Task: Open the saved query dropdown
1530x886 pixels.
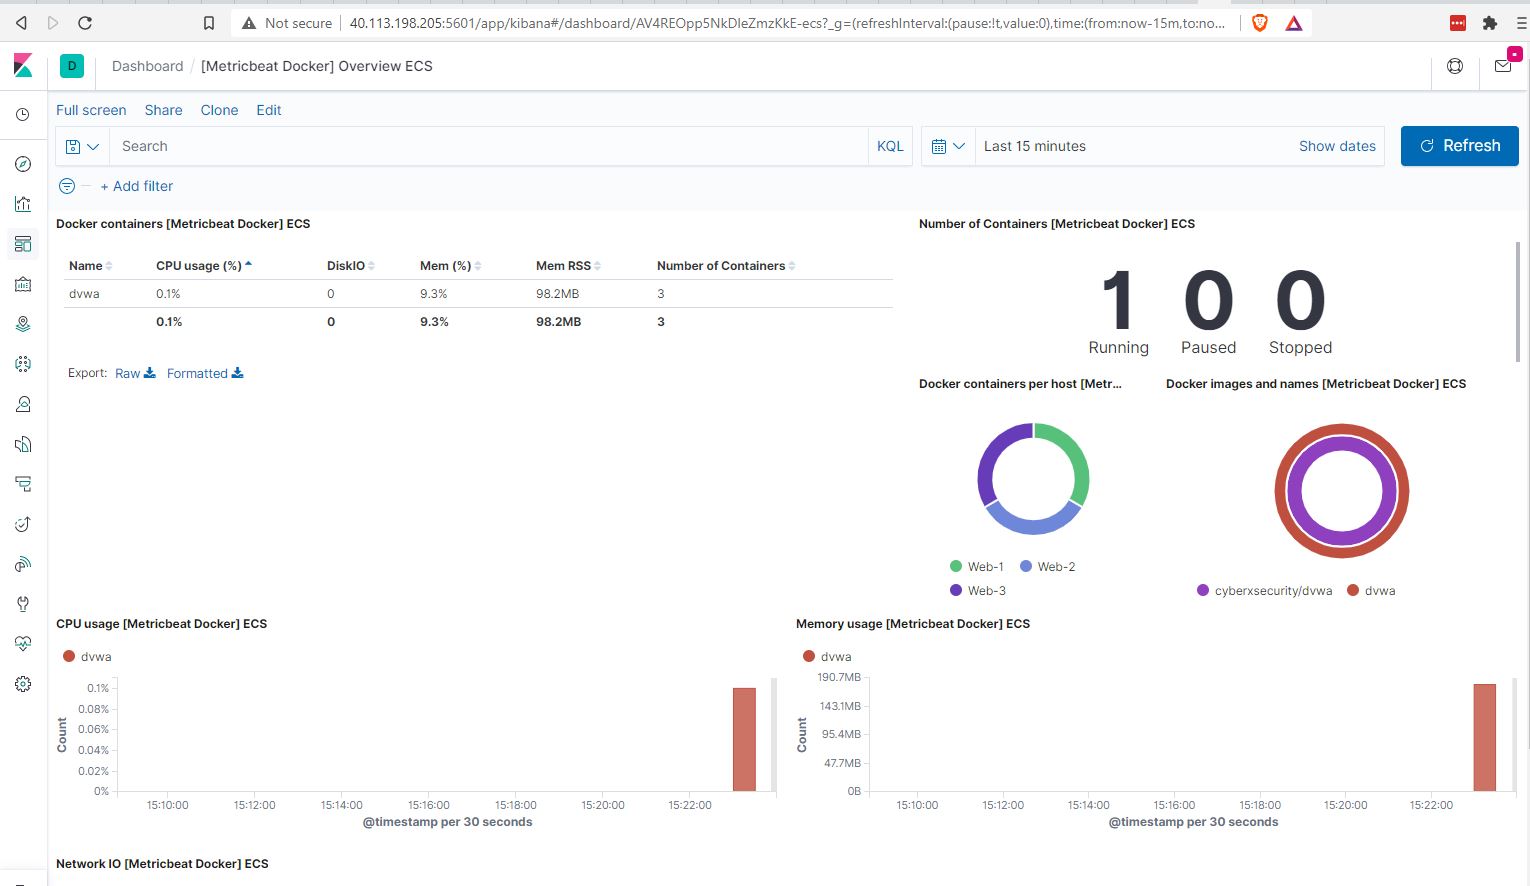Action: [x=82, y=146]
